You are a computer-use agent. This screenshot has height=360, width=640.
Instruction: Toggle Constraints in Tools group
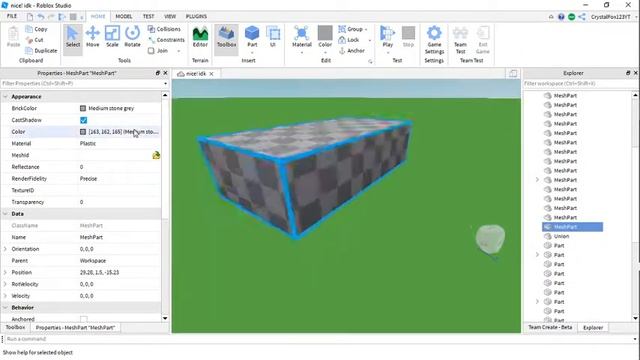(166, 40)
